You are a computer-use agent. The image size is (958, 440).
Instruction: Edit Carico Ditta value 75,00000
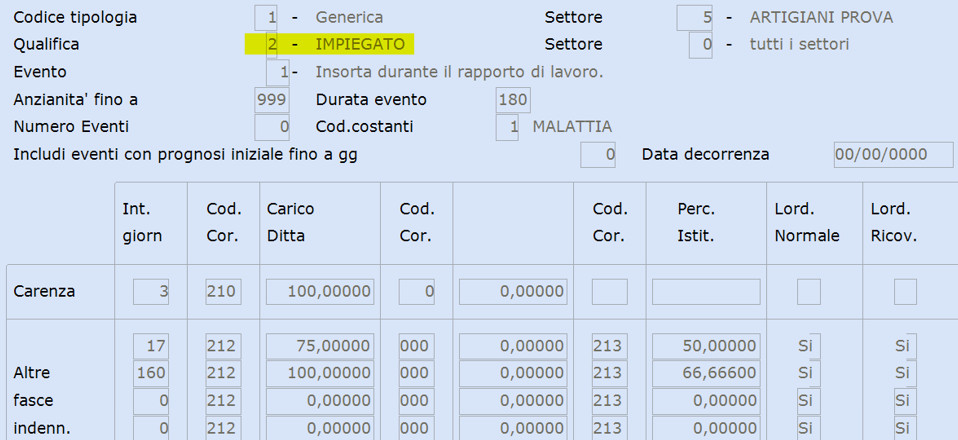coord(320,346)
